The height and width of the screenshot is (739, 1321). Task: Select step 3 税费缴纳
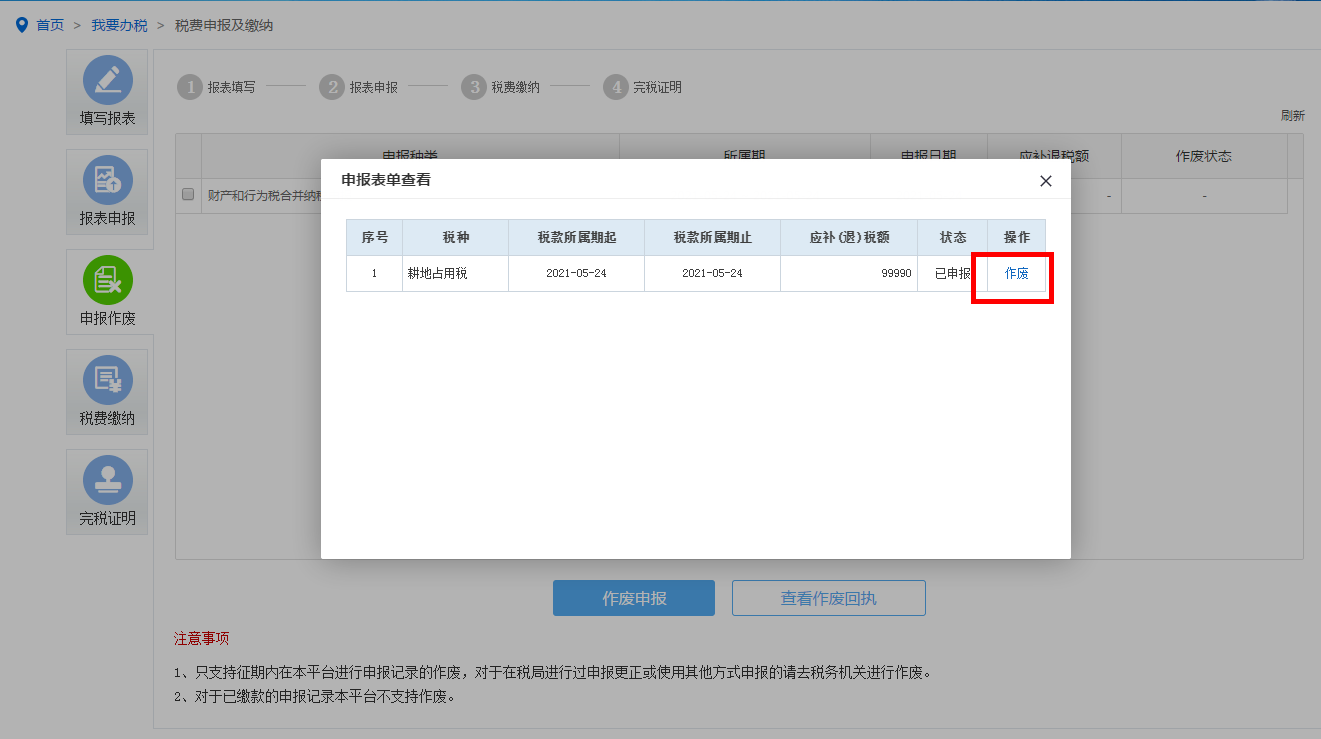click(501, 87)
